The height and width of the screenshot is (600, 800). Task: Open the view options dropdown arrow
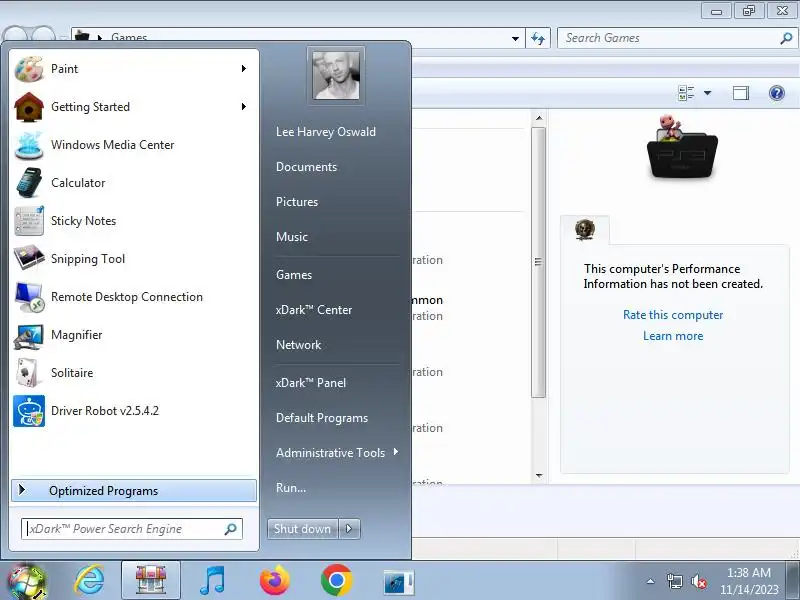(x=707, y=93)
